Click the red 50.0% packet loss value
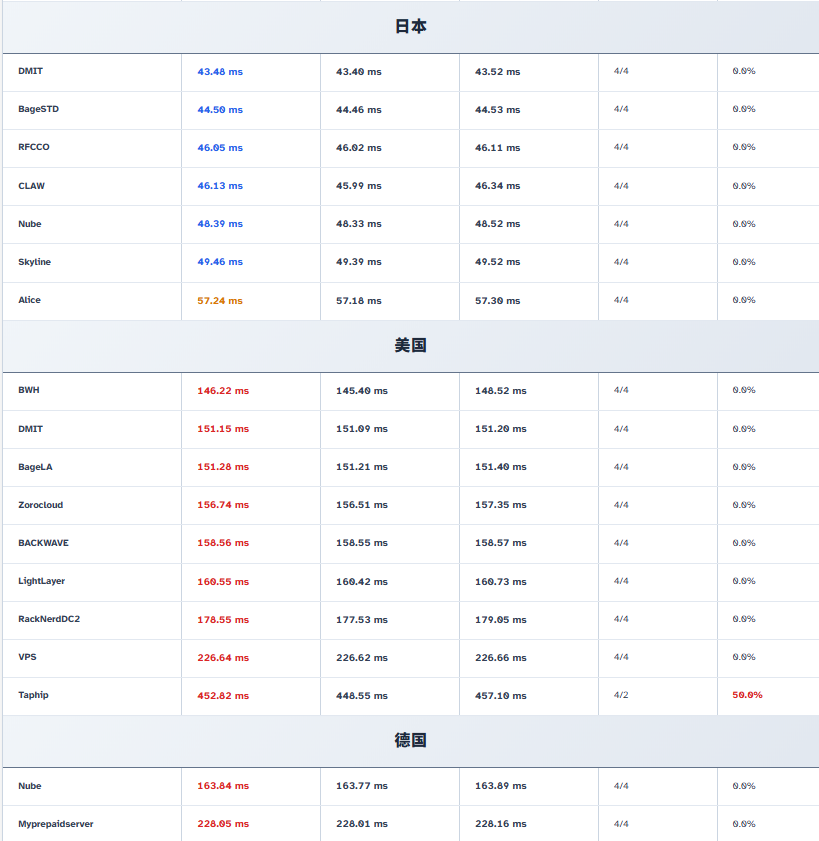The height and width of the screenshot is (841, 819). click(747, 695)
